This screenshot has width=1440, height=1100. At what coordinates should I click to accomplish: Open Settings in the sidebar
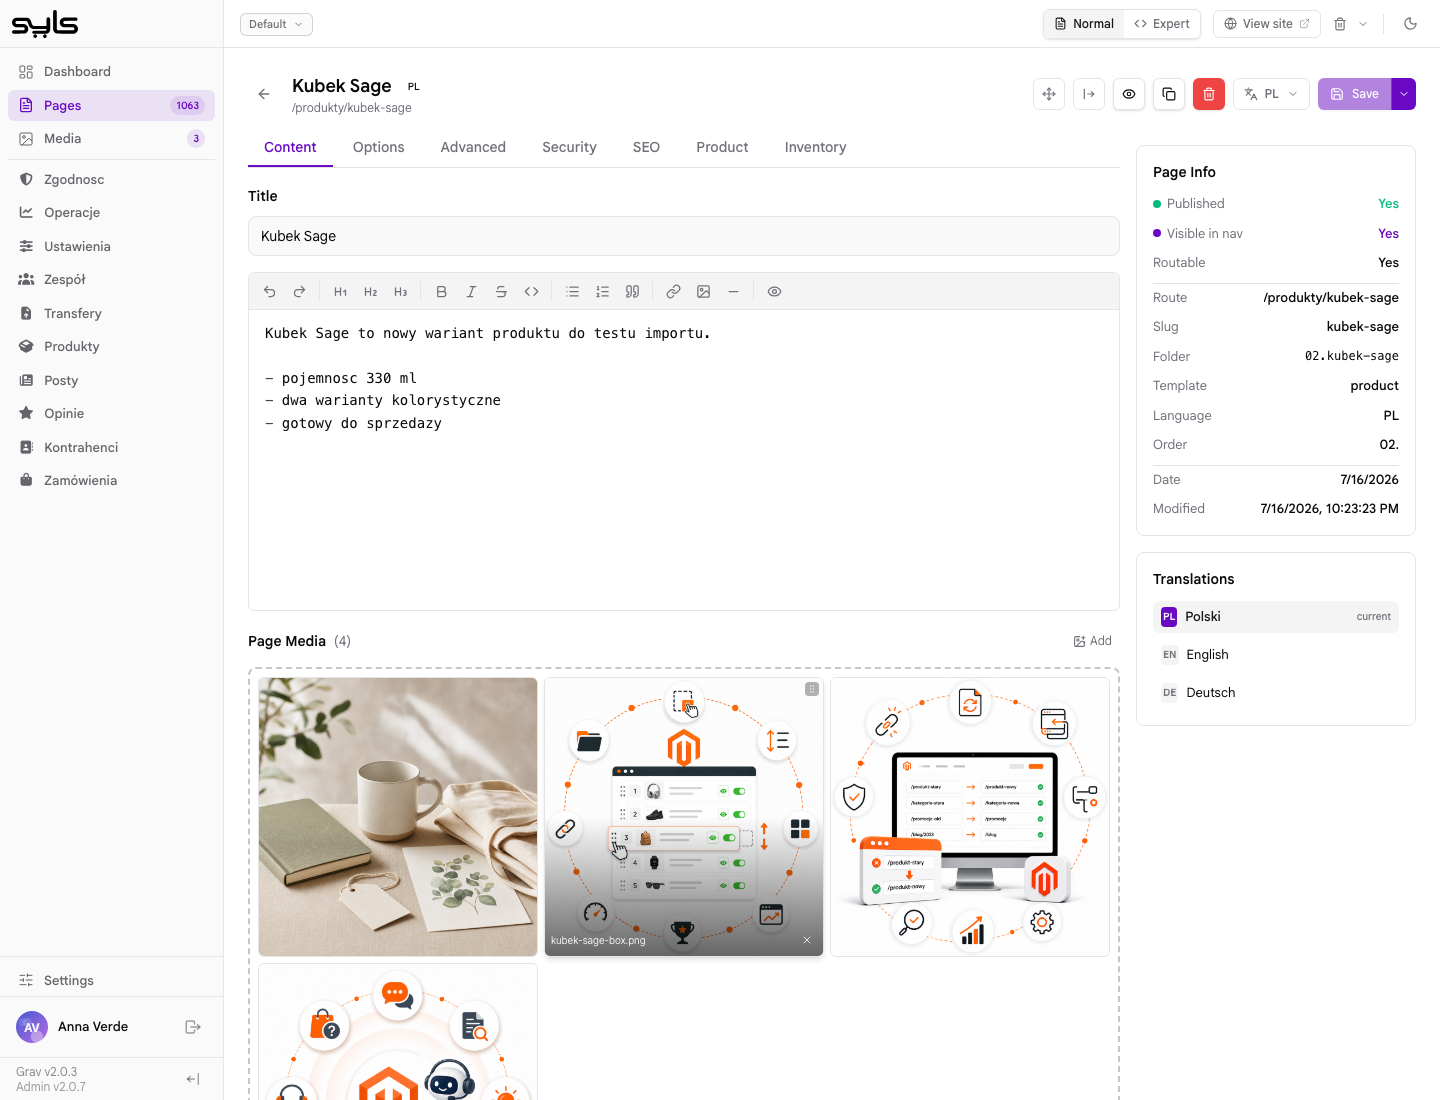(111, 981)
